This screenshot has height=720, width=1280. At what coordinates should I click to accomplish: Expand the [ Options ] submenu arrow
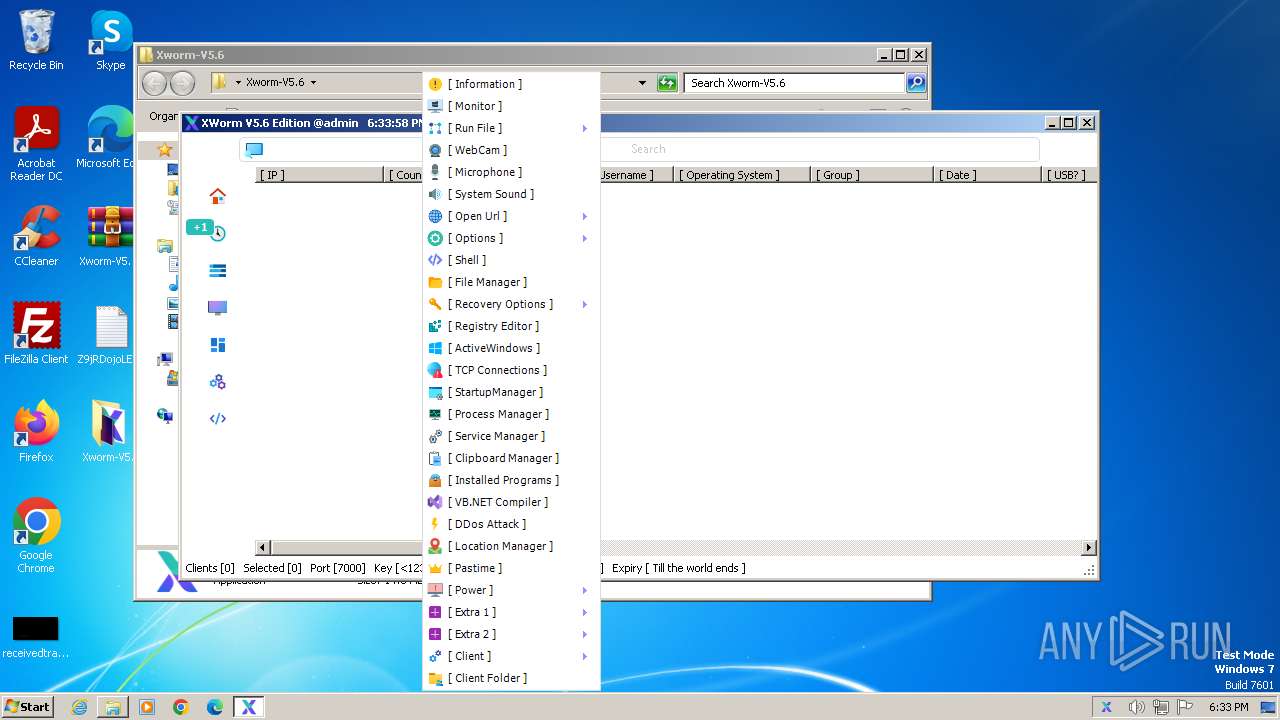pos(585,238)
